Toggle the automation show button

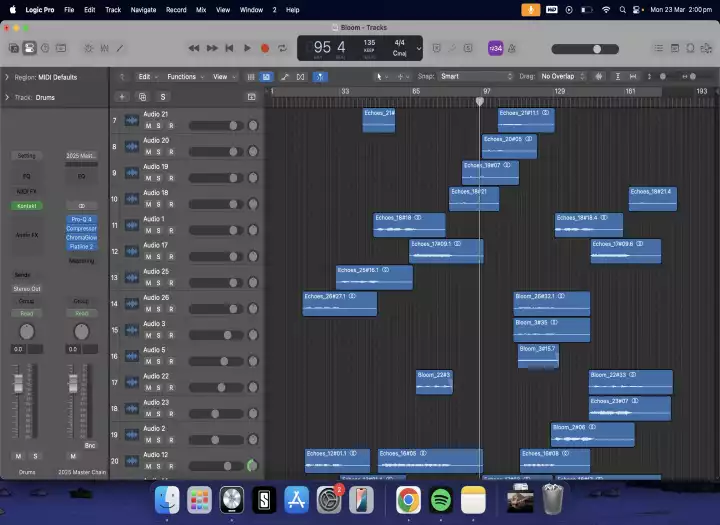pos(285,77)
